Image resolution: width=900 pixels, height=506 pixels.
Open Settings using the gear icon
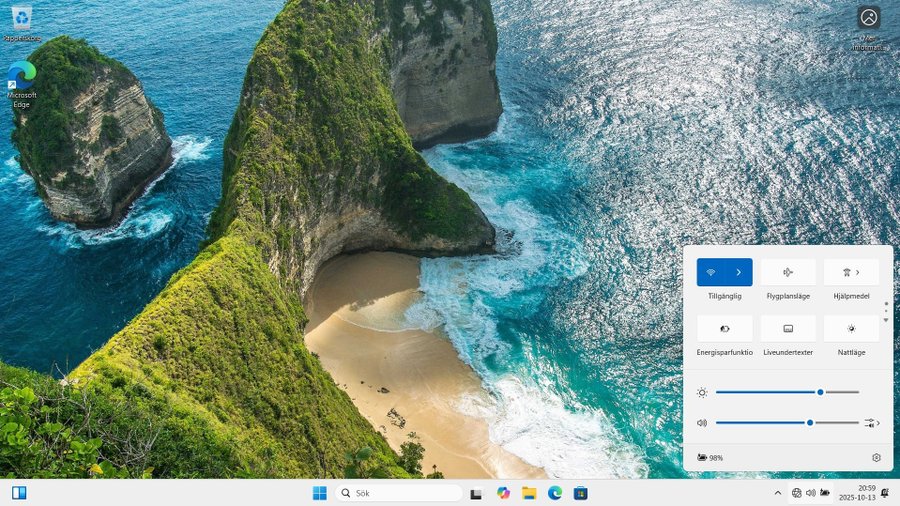click(876, 457)
